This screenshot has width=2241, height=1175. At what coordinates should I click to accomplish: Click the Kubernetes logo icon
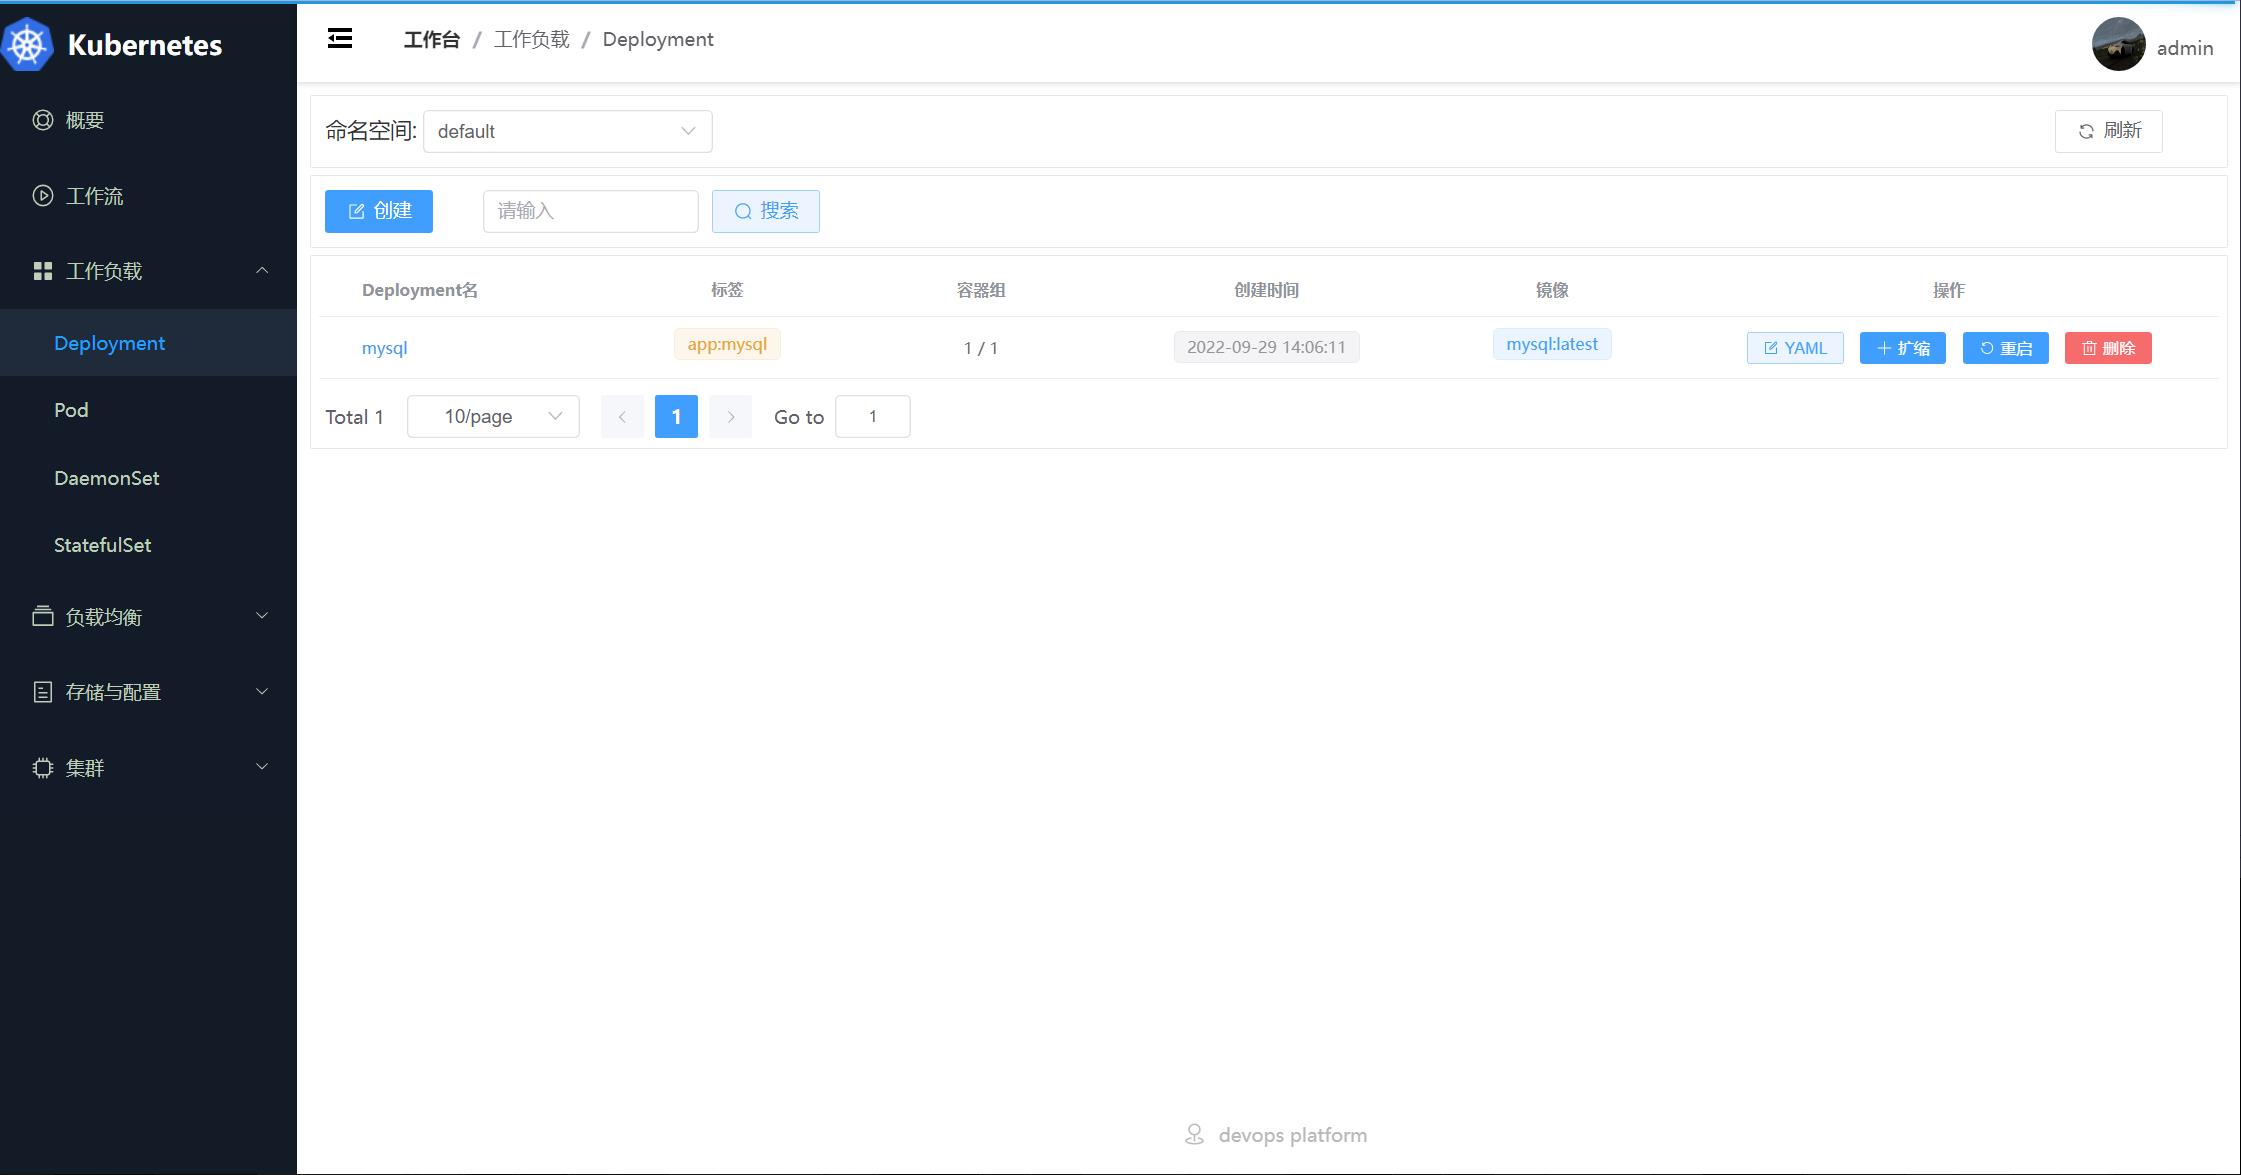(27, 45)
